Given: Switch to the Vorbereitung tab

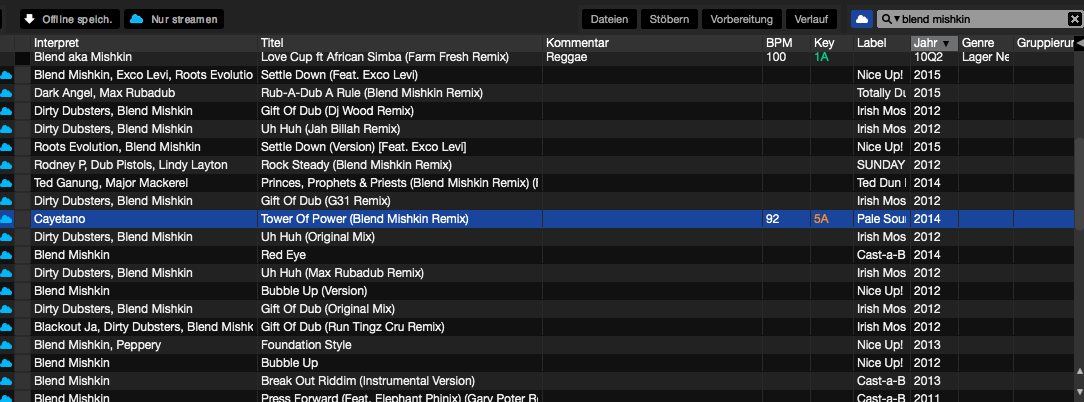Looking at the screenshot, I should (x=743, y=19).
